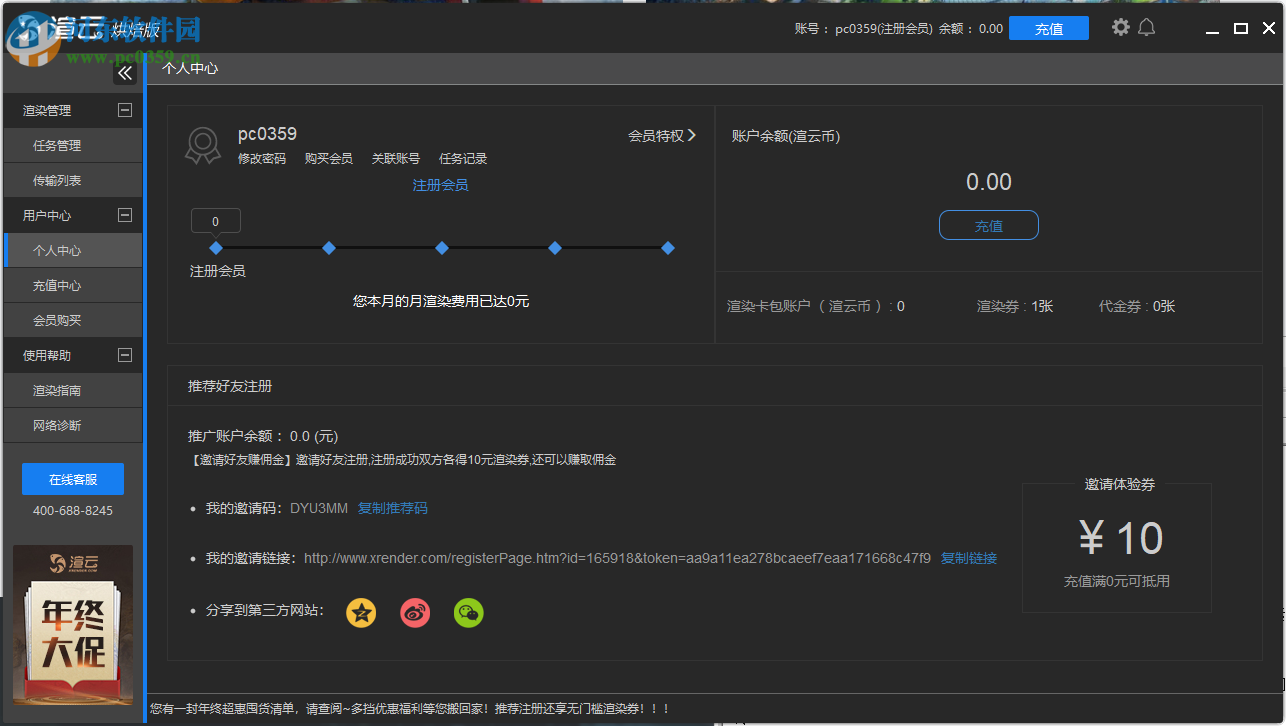The width and height of the screenshot is (1286, 726).
Task: Share to Qzone via the yellow star icon
Action: 361,612
